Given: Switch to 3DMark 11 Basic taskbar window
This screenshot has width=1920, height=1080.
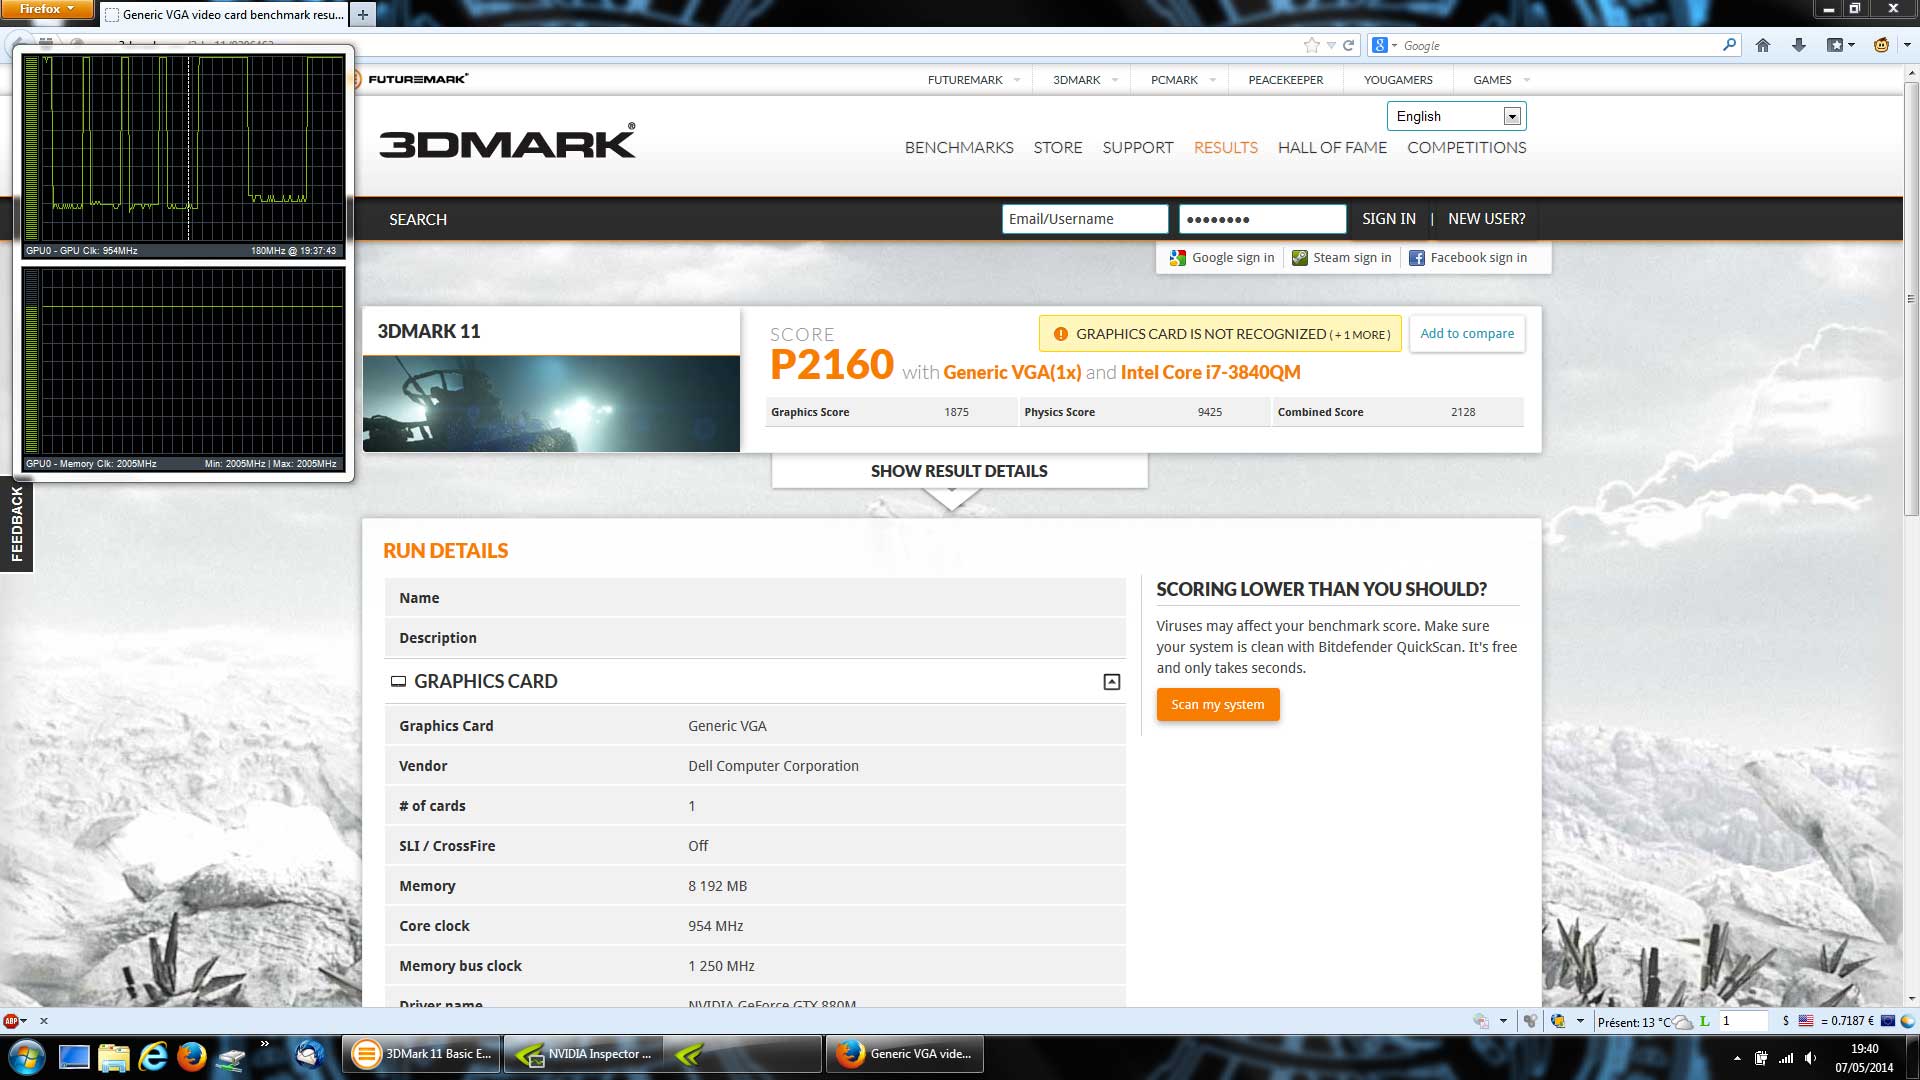Looking at the screenshot, I should pyautogui.click(x=423, y=1054).
